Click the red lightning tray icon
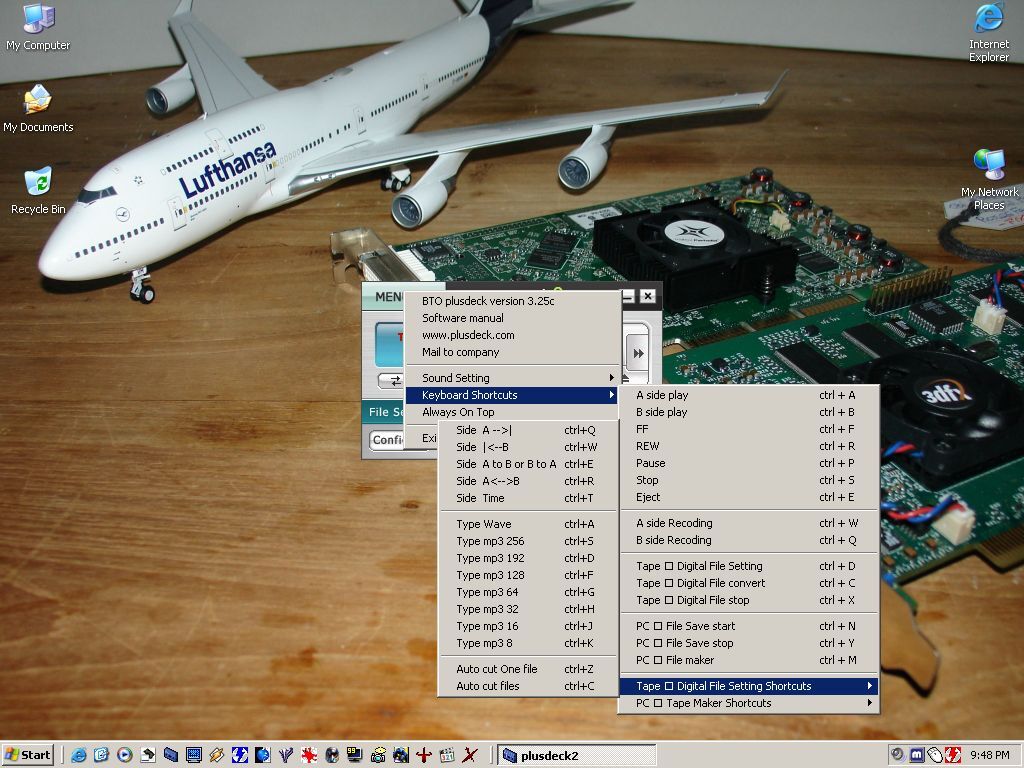The image size is (1024, 768). (953, 754)
